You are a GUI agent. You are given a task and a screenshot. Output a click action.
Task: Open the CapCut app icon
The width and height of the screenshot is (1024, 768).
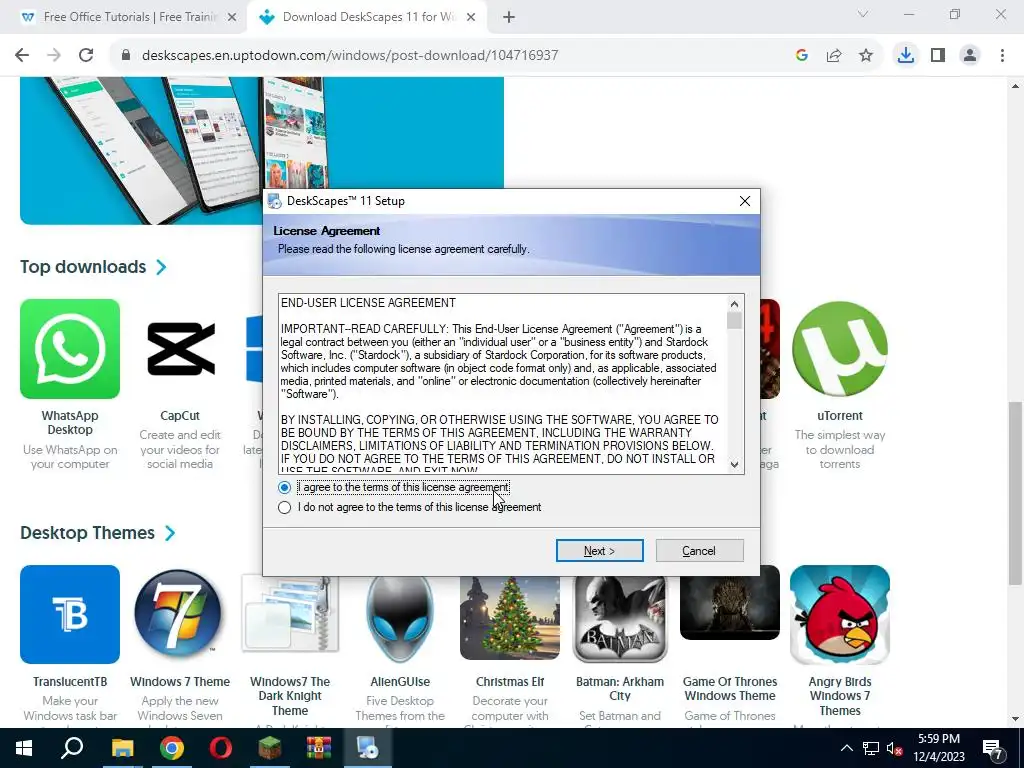(180, 349)
